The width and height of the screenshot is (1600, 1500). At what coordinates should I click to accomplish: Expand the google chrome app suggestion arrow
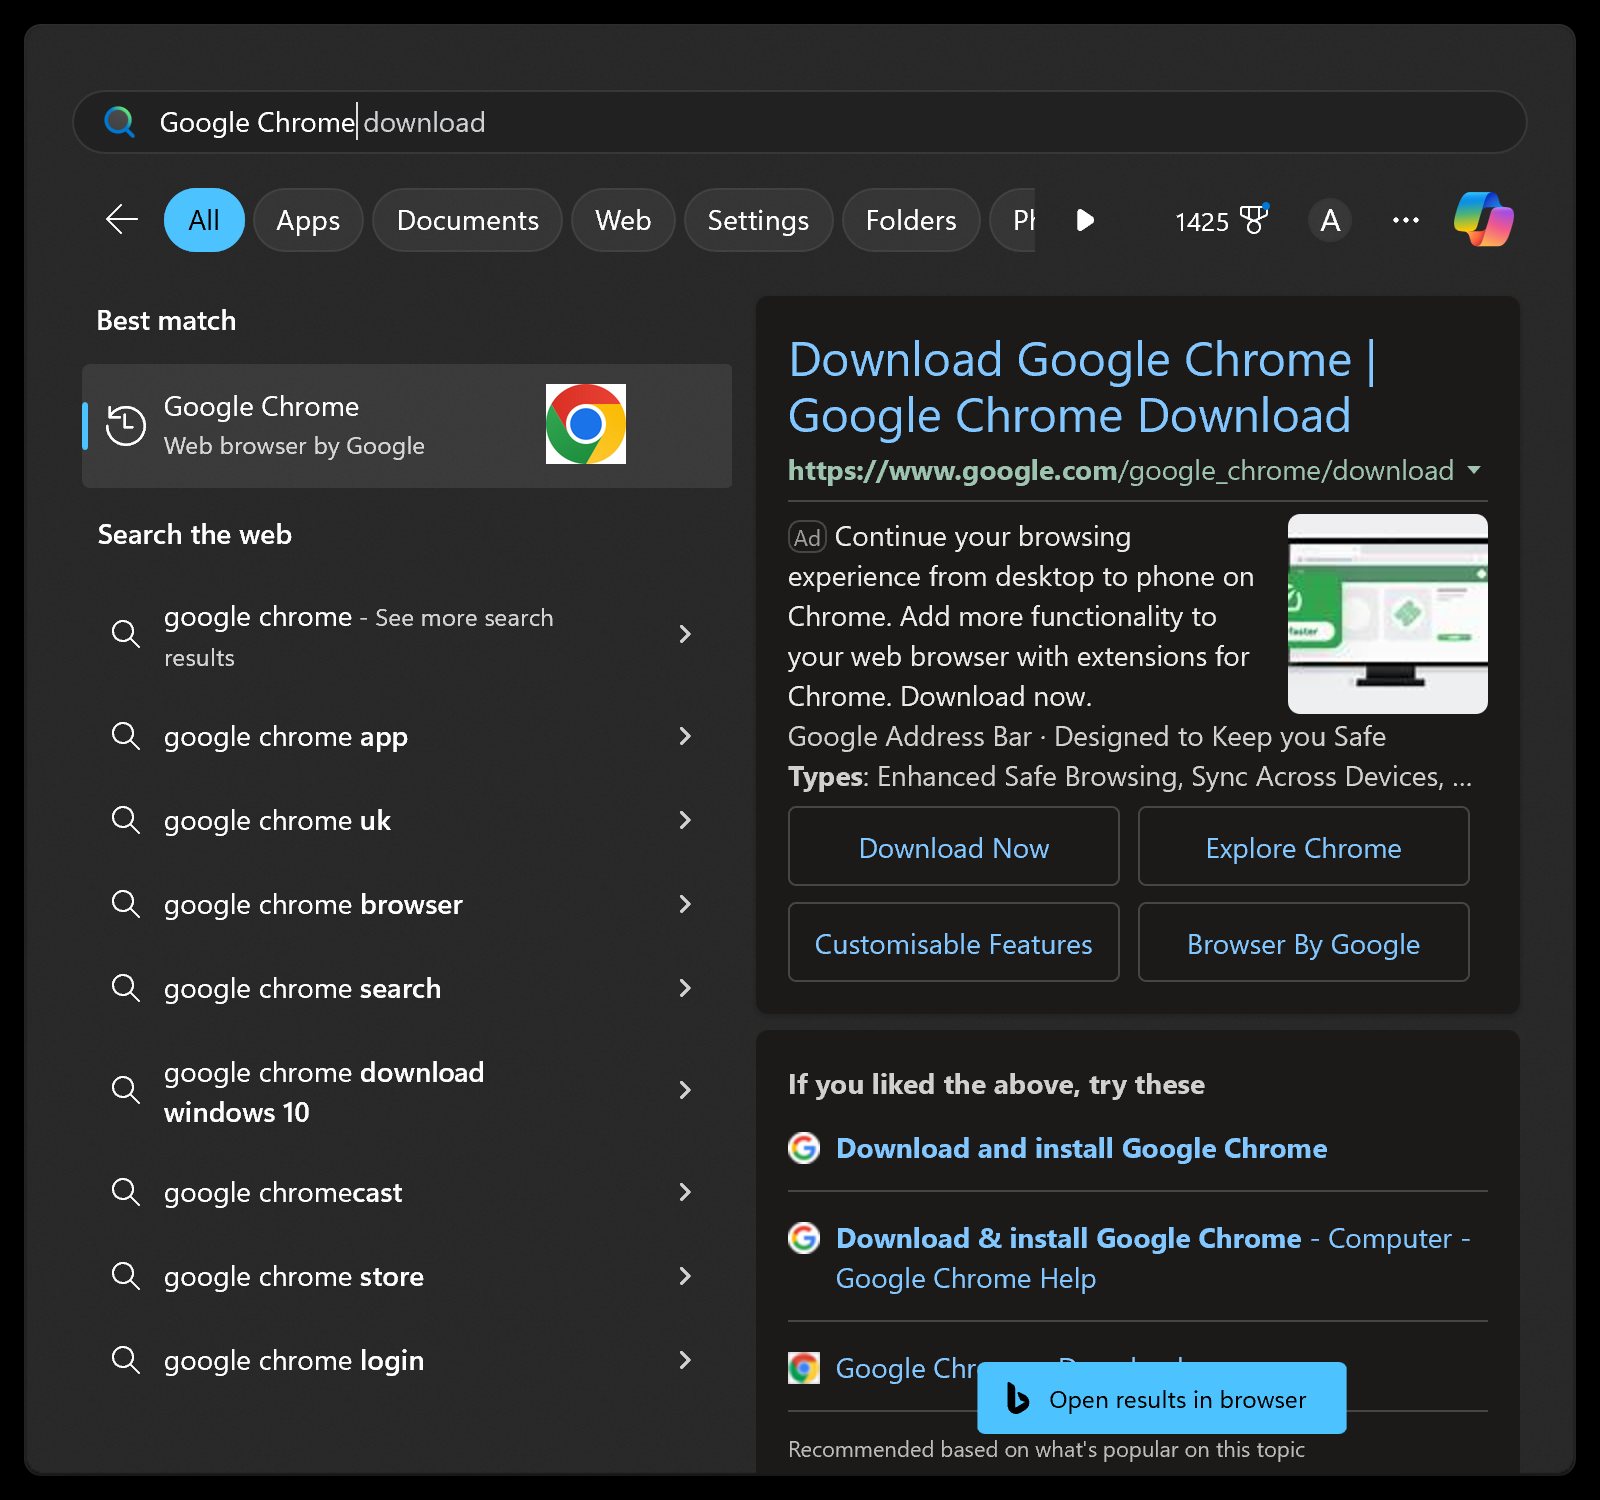(x=685, y=736)
